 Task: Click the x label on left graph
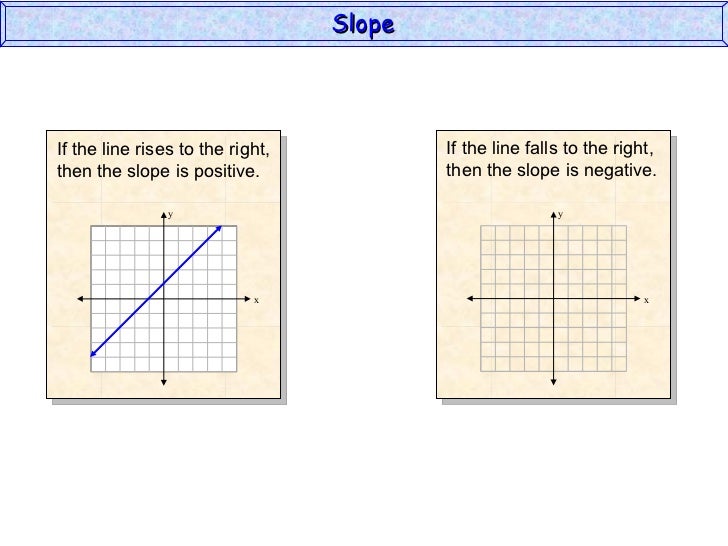[x=256, y=300]
